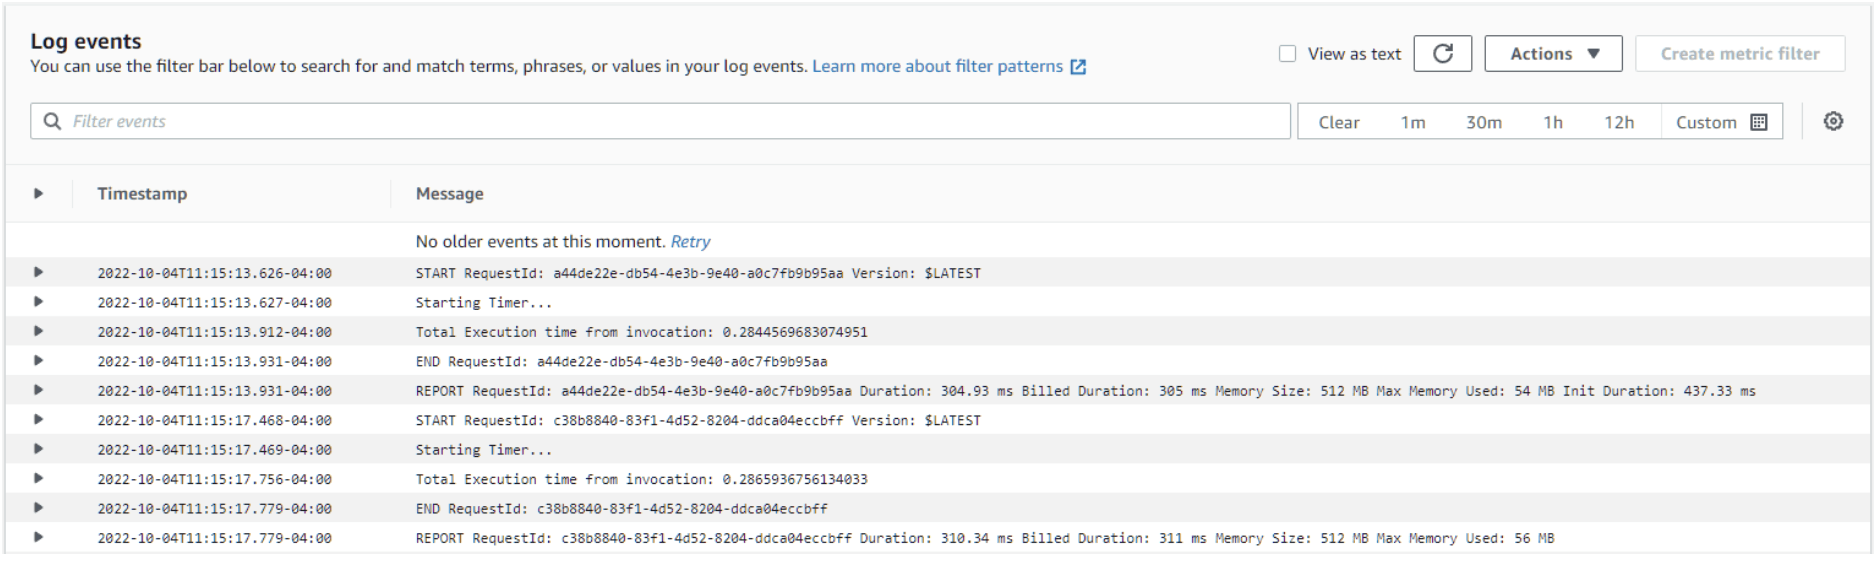Click the refresh log events icon
Image resolution: width=1876 pixels, height=562 pixels.
click(x=1442, y=54)
